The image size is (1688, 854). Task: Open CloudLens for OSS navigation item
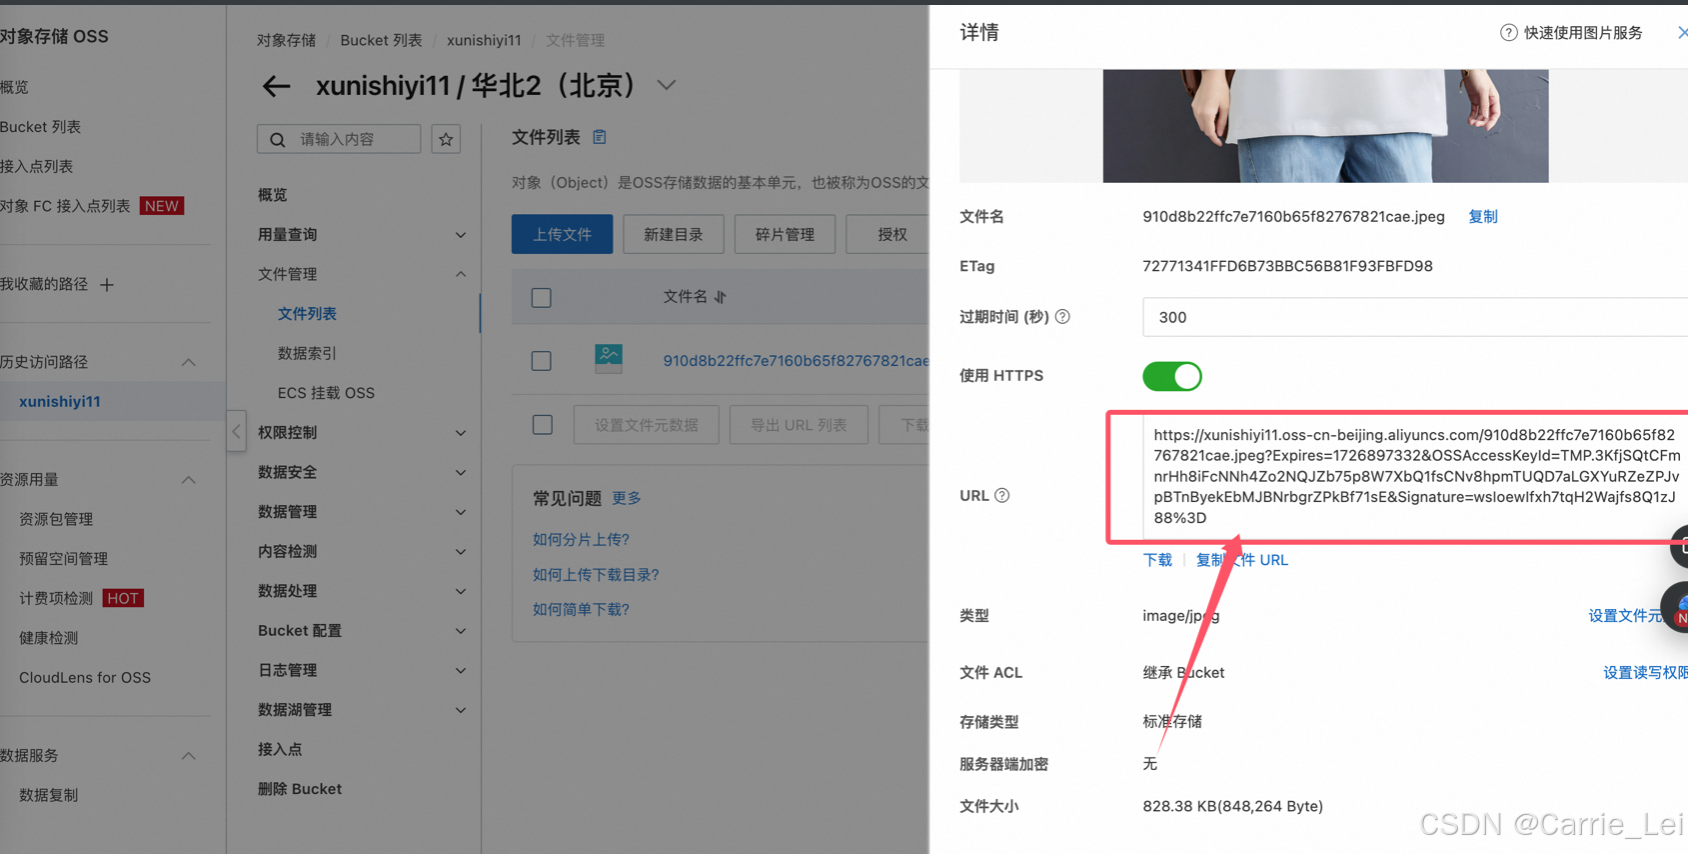point(85,678)
